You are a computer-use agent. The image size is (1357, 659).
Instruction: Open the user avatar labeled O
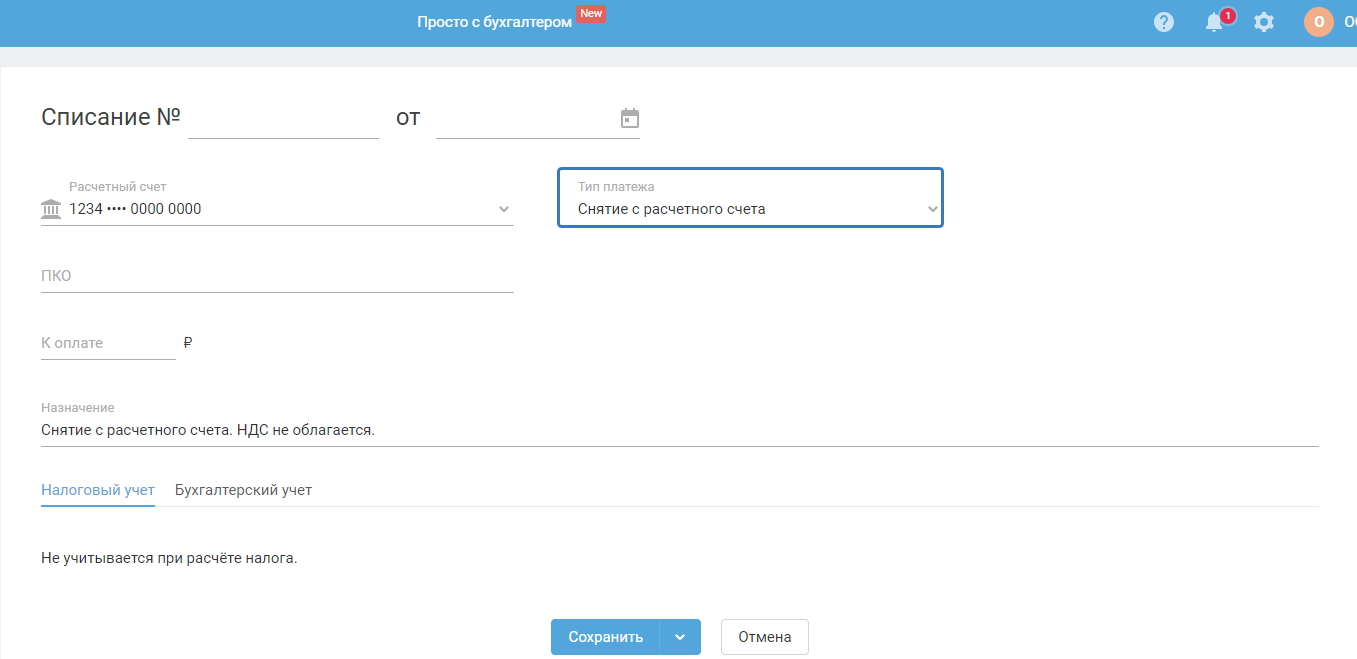[1319, 22]
